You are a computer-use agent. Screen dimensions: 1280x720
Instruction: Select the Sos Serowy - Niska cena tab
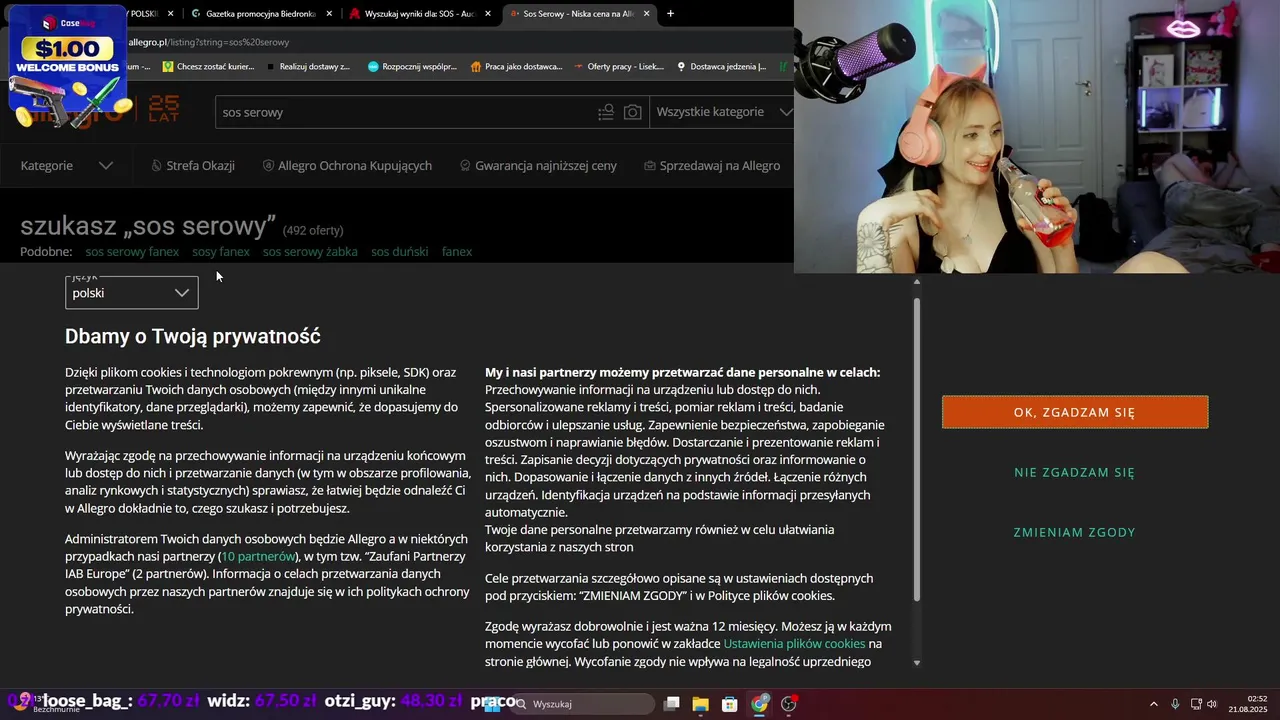point(579,14)
